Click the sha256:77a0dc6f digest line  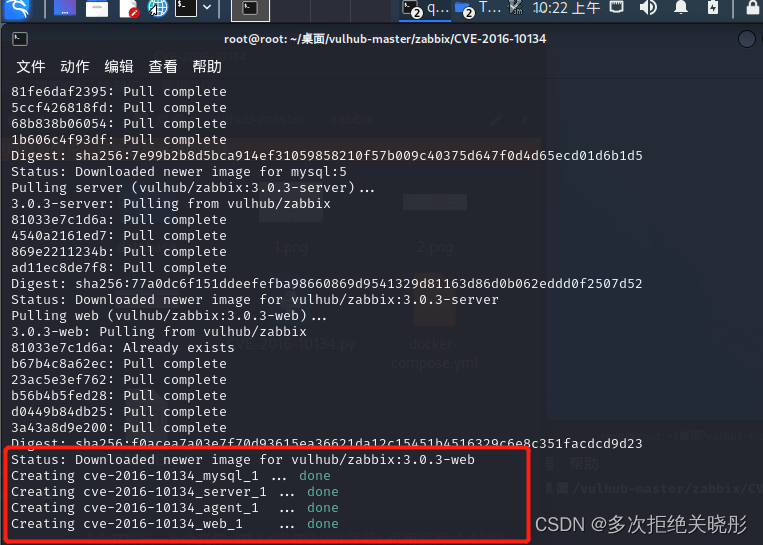[327, 284]
